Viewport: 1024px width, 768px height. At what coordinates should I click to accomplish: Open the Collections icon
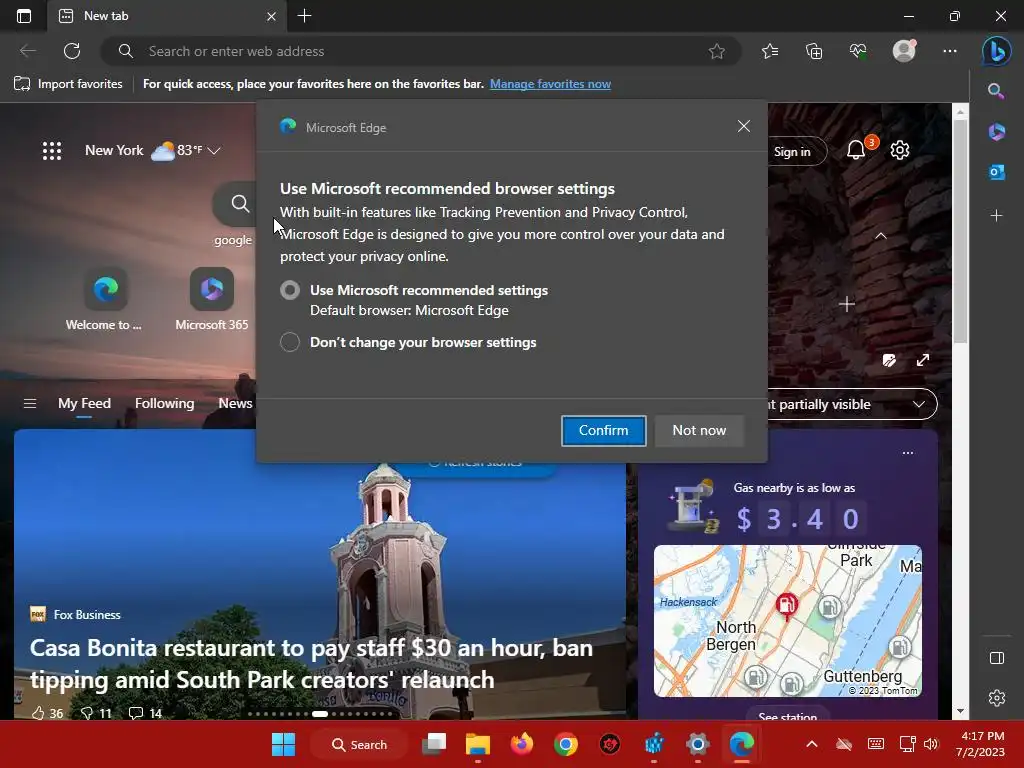pyautogui.click(x=814, y=51)
